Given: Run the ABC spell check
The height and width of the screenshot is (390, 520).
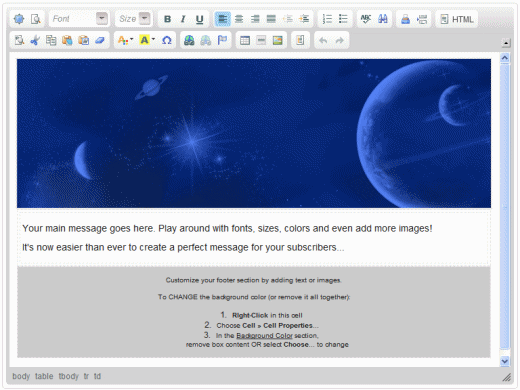Looking at the screenshot, I should click(x=366, y=19).
